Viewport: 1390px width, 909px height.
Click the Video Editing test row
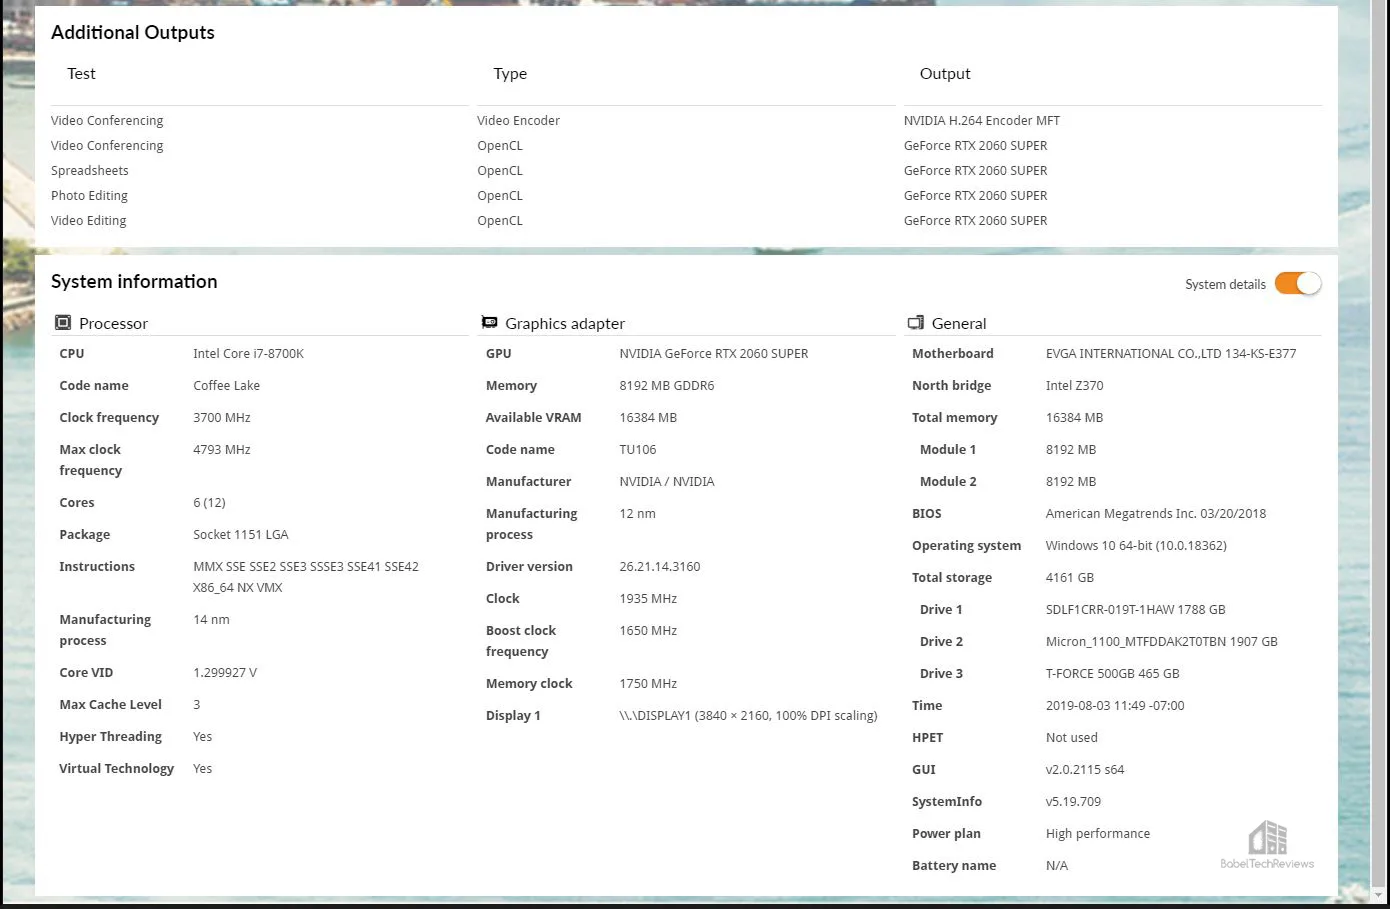click(x=88, y=221)
